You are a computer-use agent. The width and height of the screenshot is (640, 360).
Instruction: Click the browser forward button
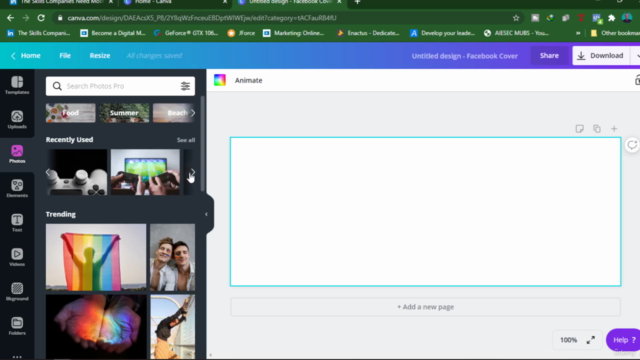coord(25,18)
